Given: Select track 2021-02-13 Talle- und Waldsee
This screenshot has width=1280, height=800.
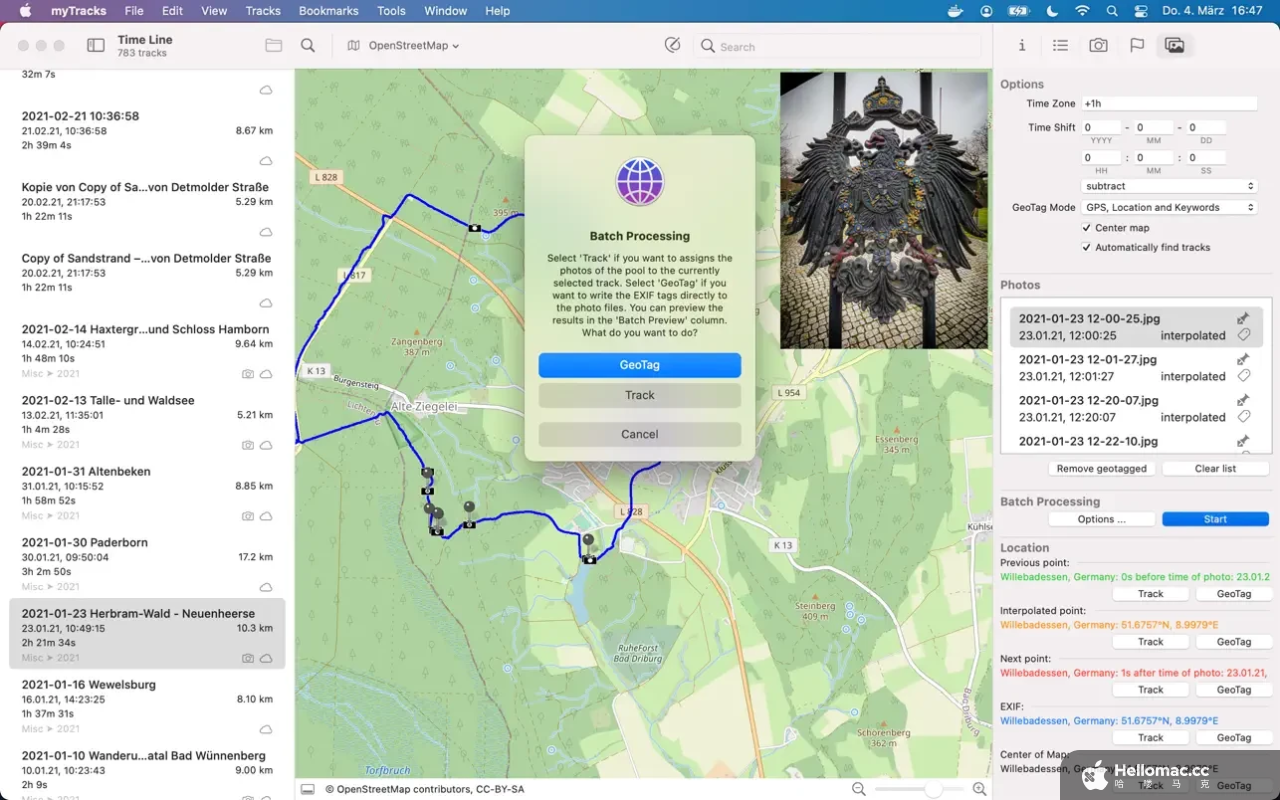Looking at the screenshot, I should coord(147,421).
